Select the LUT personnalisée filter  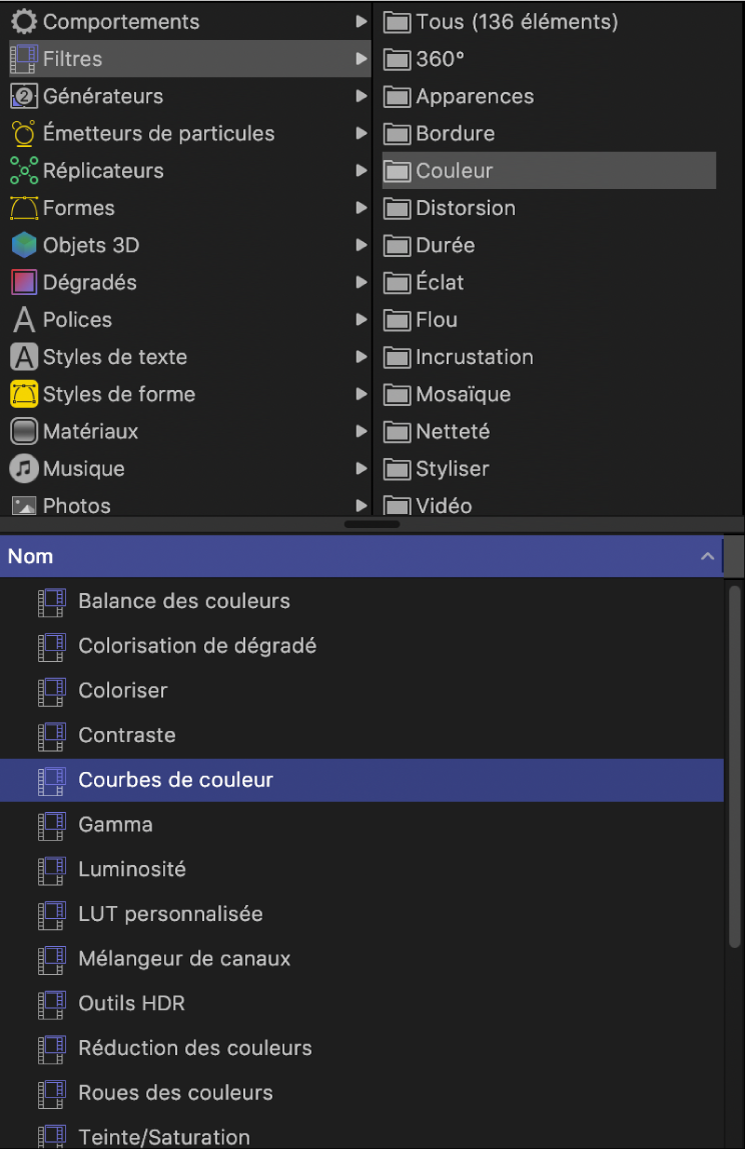[170, 914]
